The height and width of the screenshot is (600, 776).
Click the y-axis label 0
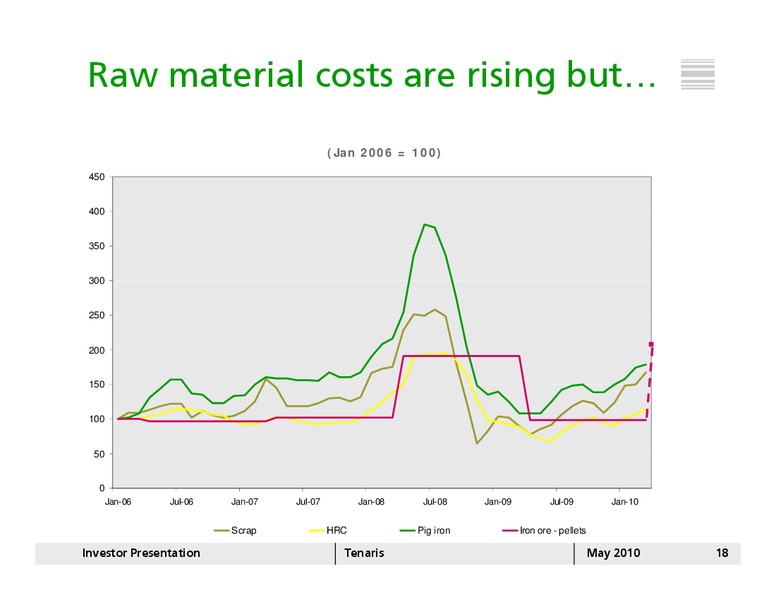point(102,488)
